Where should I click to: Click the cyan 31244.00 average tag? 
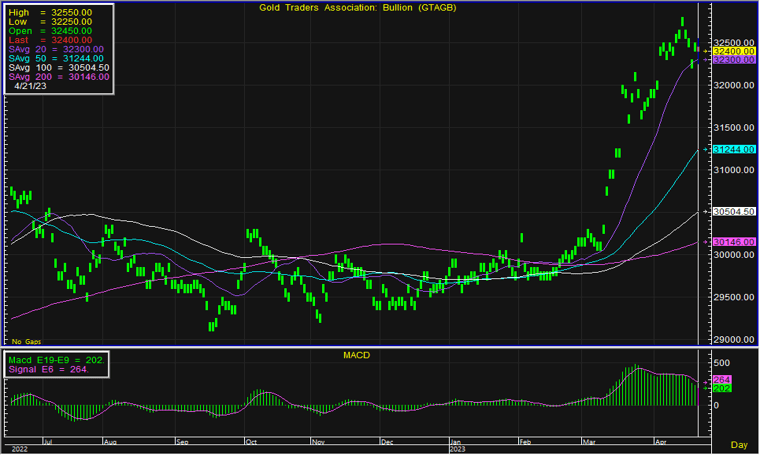tap(734, 149)
